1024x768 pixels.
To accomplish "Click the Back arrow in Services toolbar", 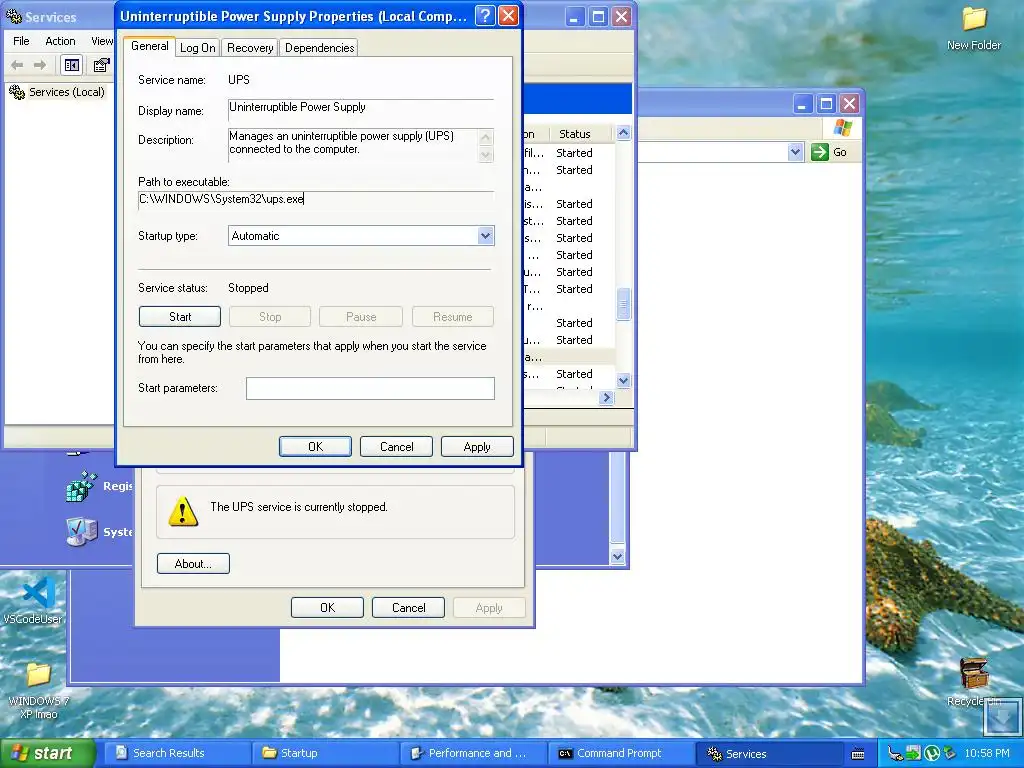I will point(18,65).
